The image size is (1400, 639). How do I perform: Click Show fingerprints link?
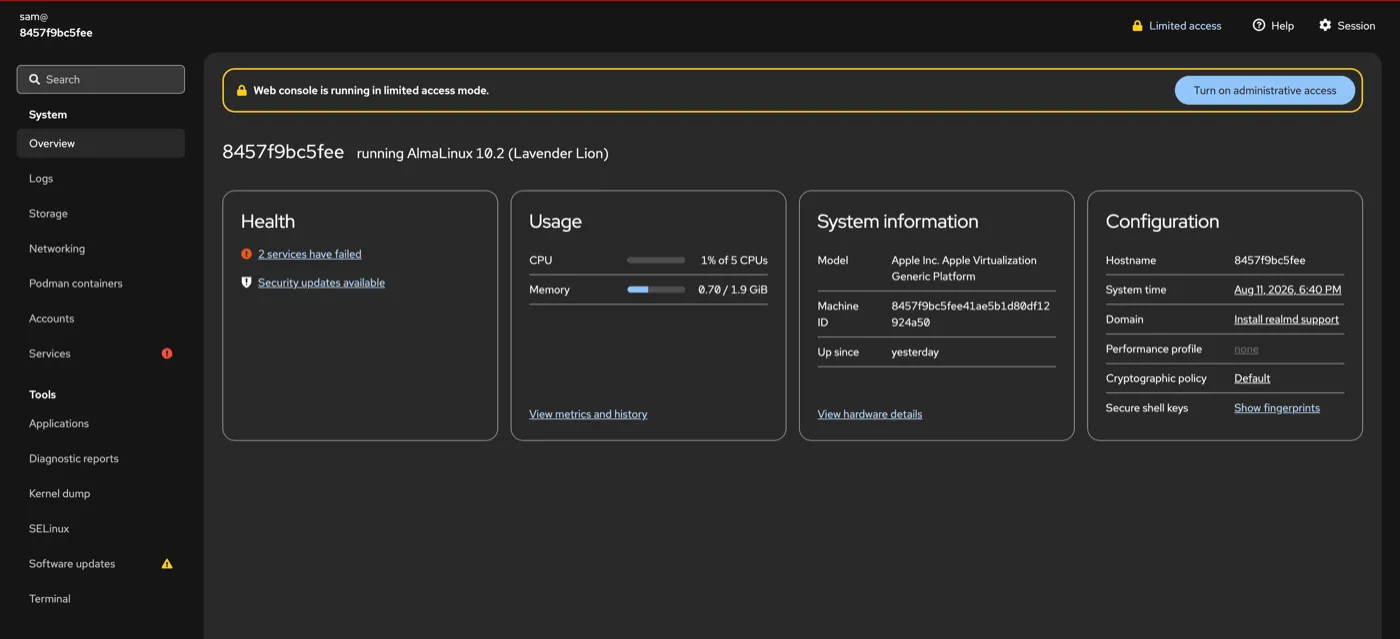1277,408
